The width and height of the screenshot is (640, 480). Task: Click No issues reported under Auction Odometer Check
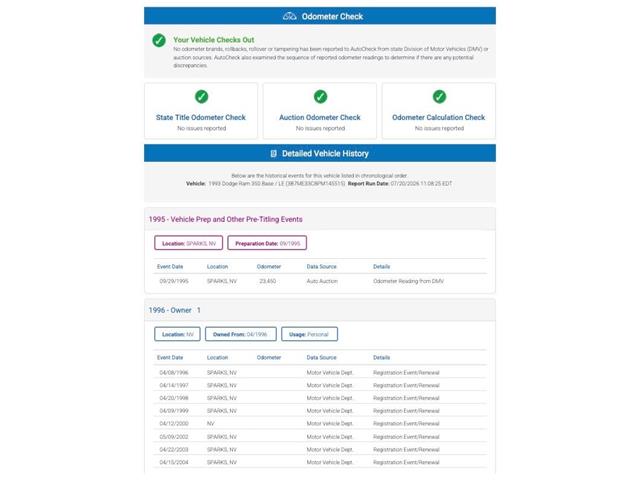point(320,128)
